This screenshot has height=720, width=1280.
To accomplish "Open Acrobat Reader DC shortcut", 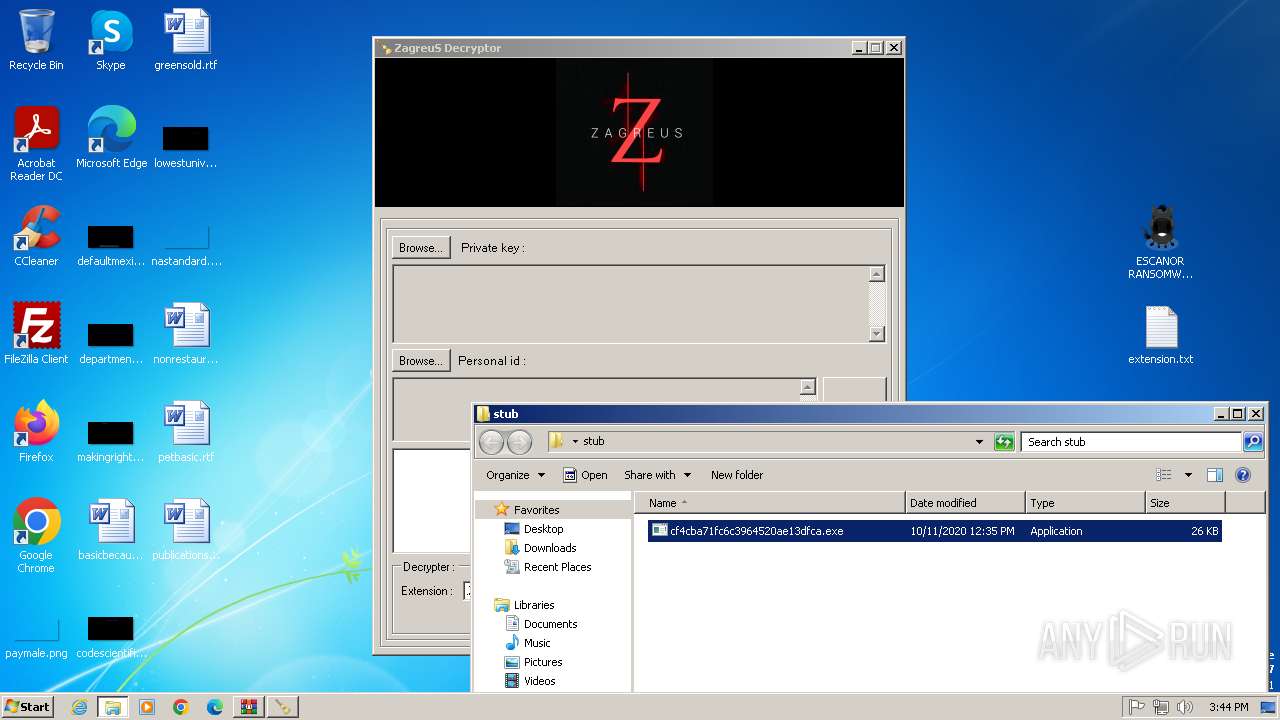I will (36, 144).
